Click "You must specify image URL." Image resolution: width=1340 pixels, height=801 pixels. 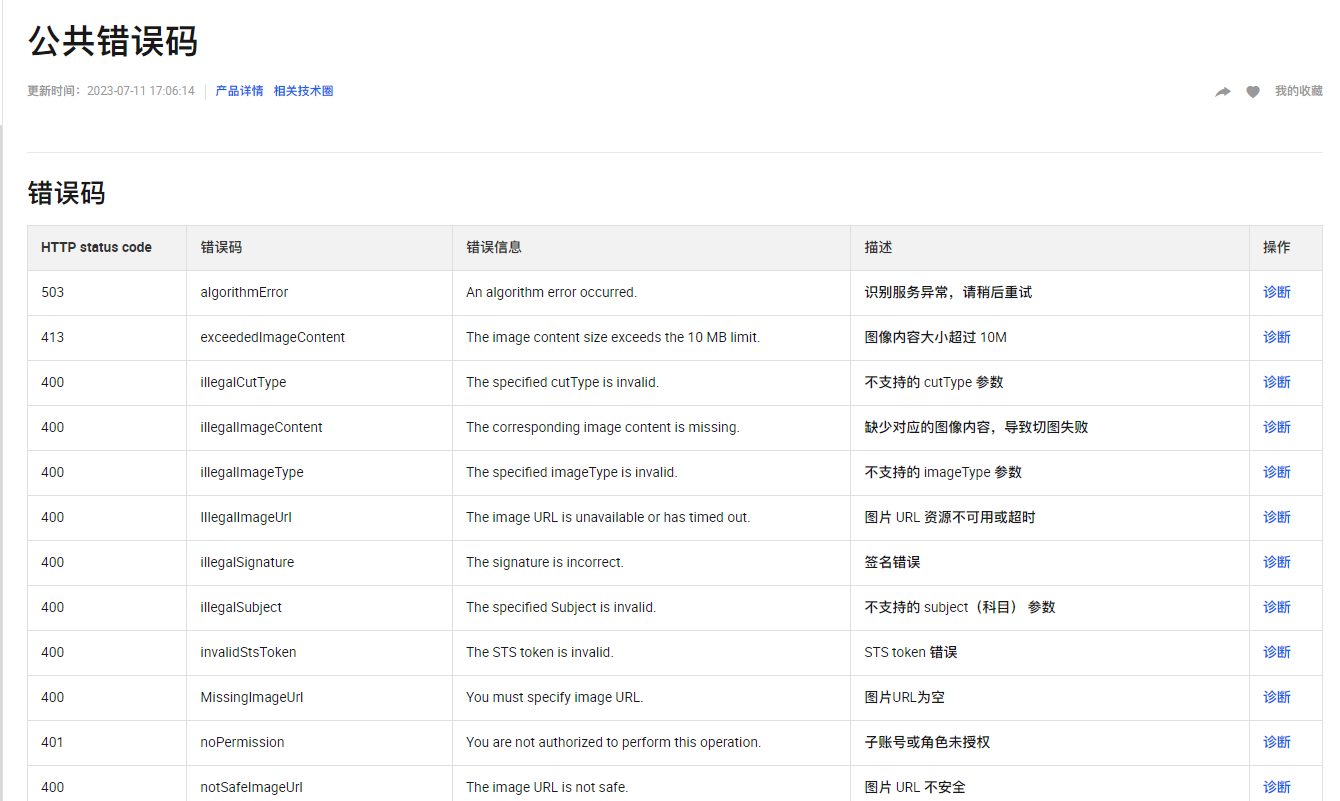[555, 697]
